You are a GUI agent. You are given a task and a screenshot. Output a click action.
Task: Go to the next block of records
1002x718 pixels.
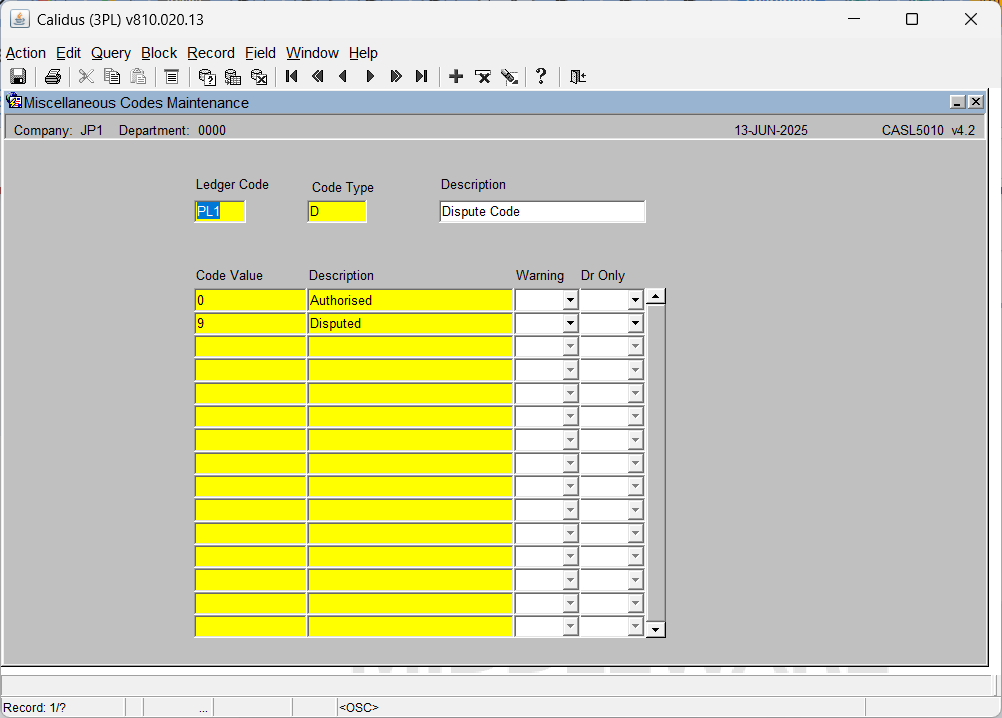tap(396, 77)
